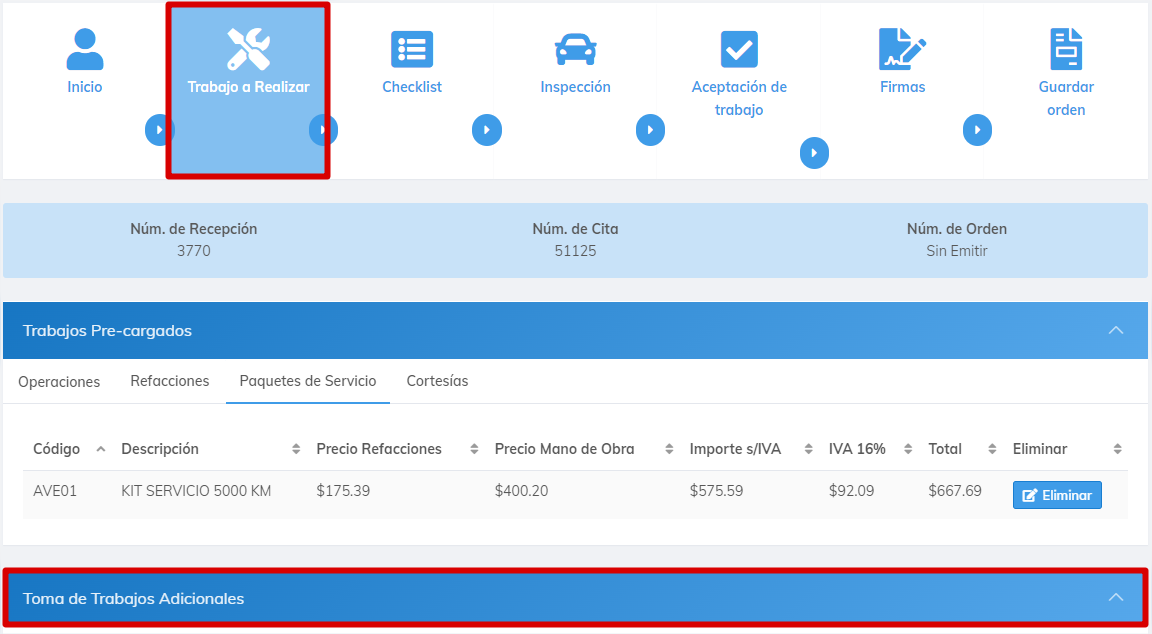Select the AVE01 table row code
This screenshot has width=1152, height=634.
coord(55,491)
